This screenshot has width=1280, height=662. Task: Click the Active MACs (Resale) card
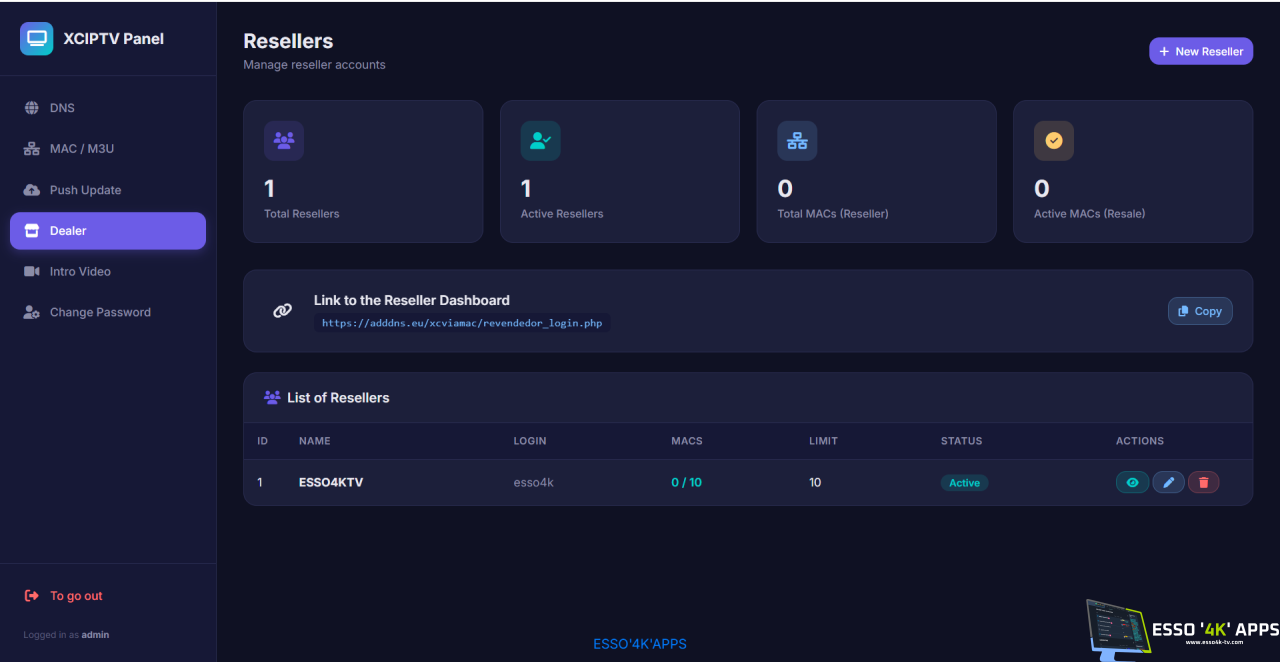(x=1133, y=171)
